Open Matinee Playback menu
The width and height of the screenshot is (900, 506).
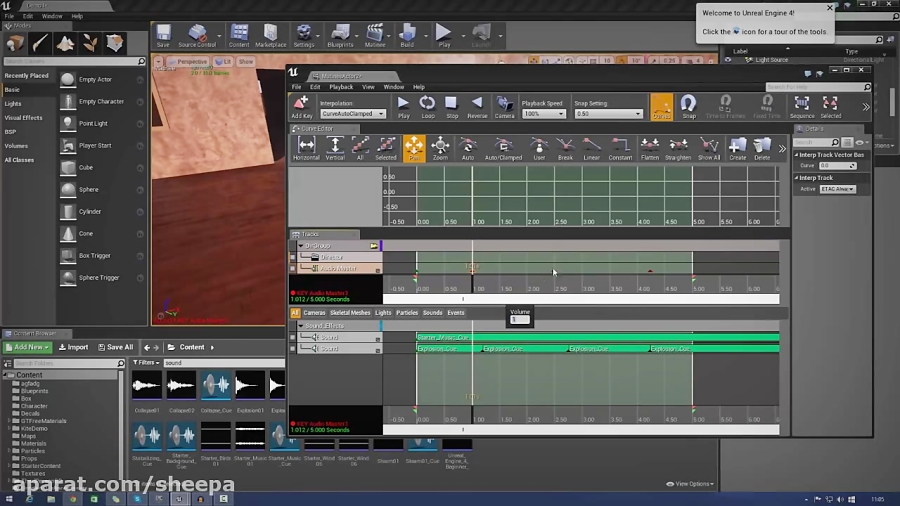point(341,87)
